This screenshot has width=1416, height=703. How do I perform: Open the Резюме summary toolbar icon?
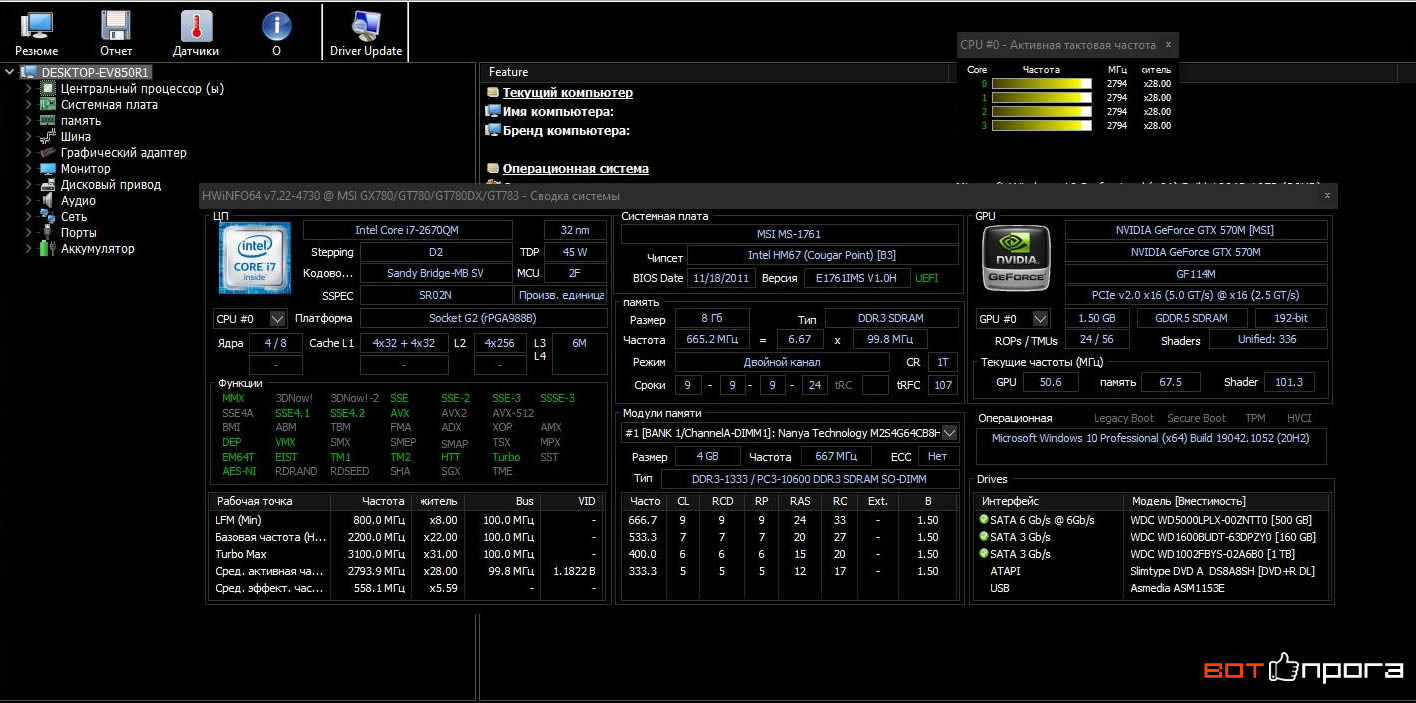click(x=37, y=26)
